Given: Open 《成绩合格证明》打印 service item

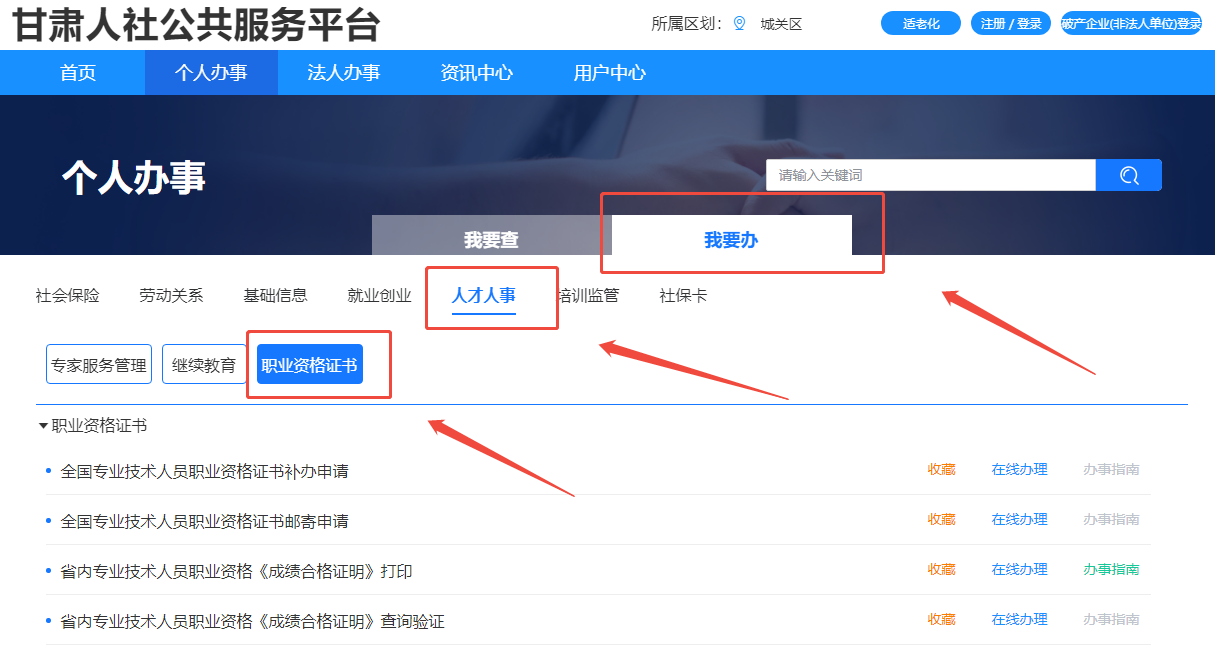Looking at the screenshot, I should click(x=237, y=571).
